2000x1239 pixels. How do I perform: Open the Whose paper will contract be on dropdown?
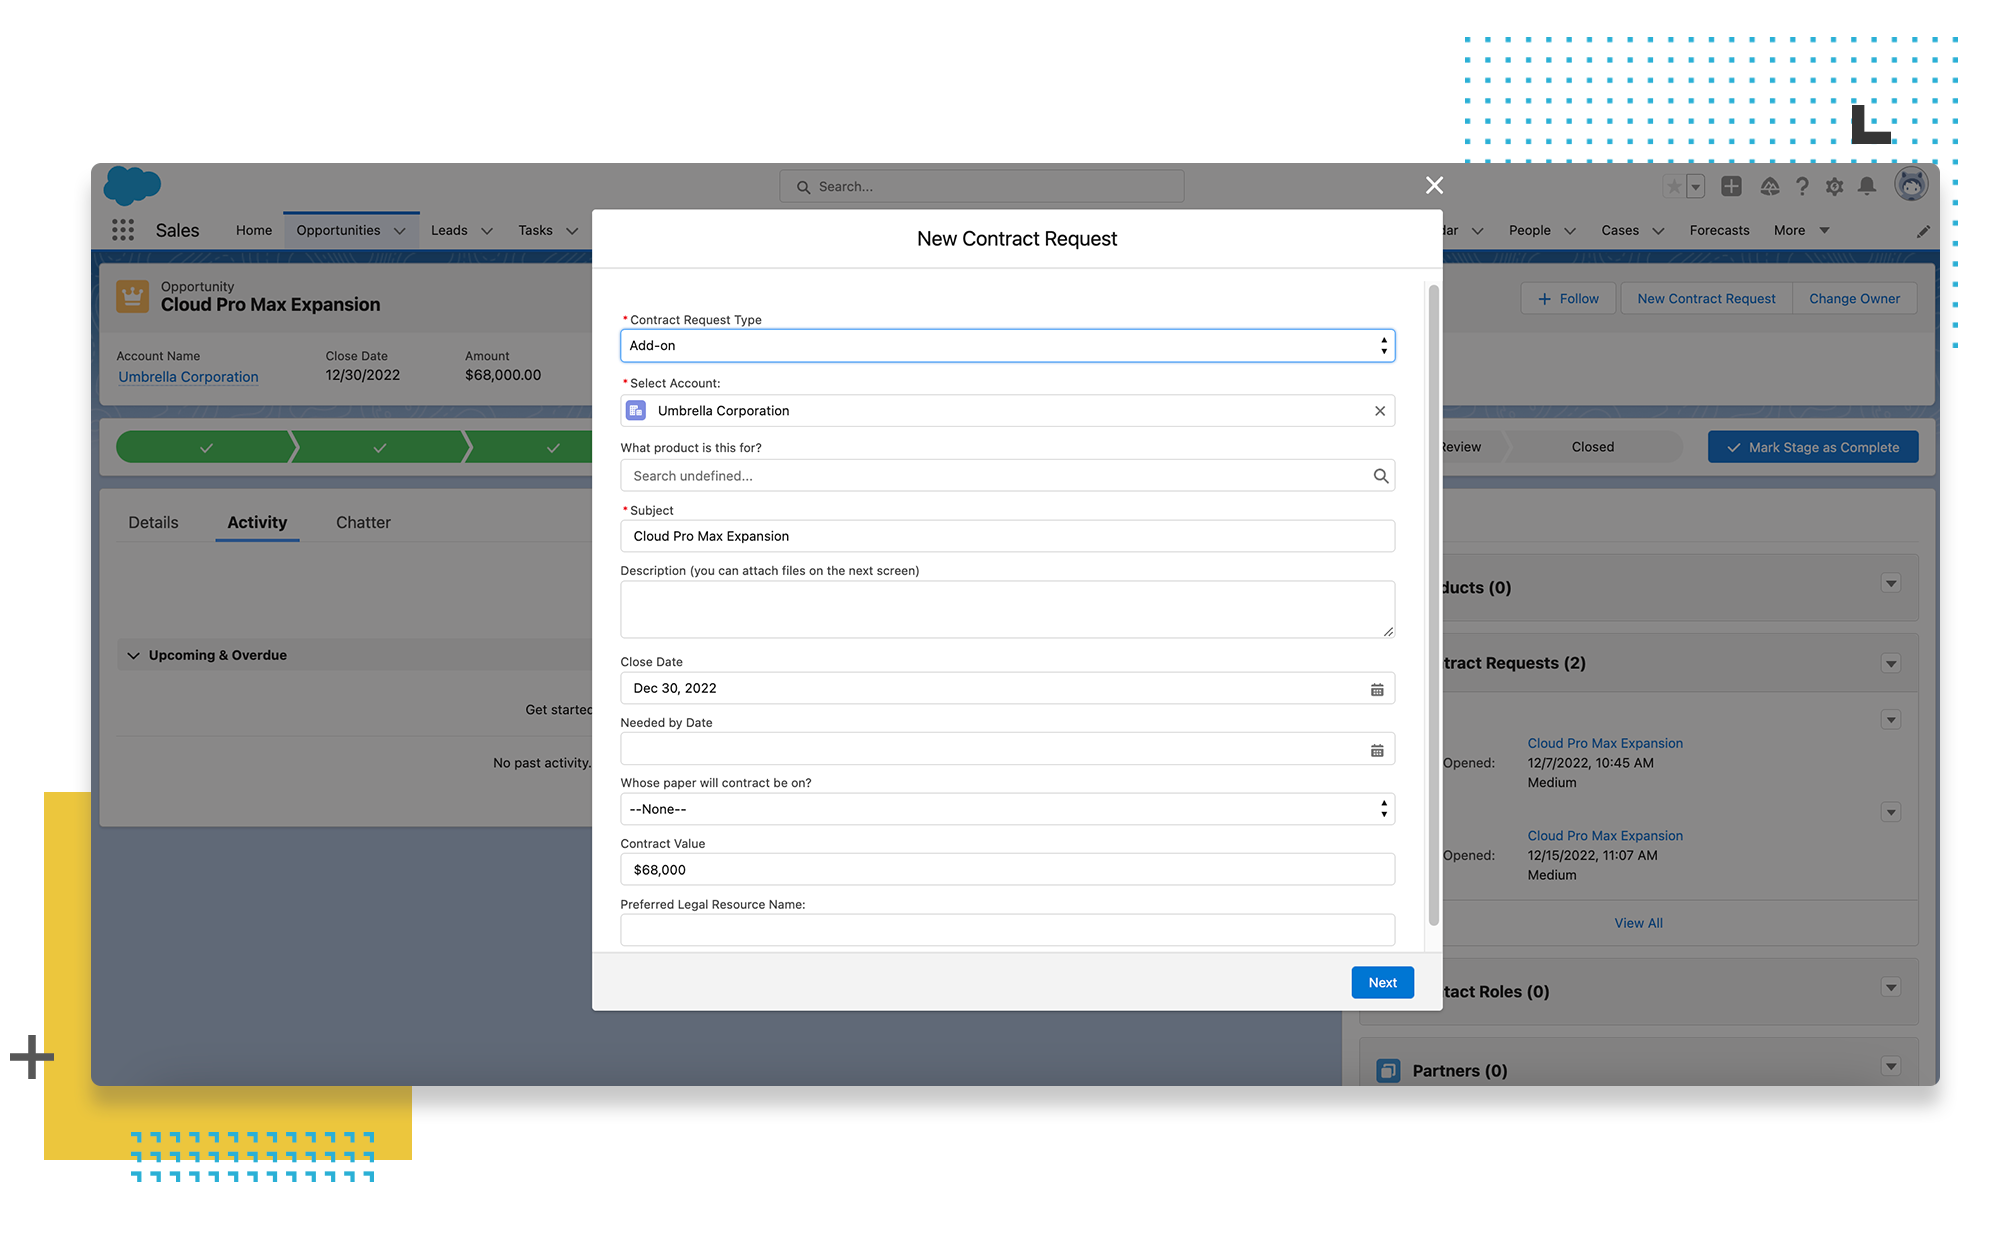pos(1007,809)
